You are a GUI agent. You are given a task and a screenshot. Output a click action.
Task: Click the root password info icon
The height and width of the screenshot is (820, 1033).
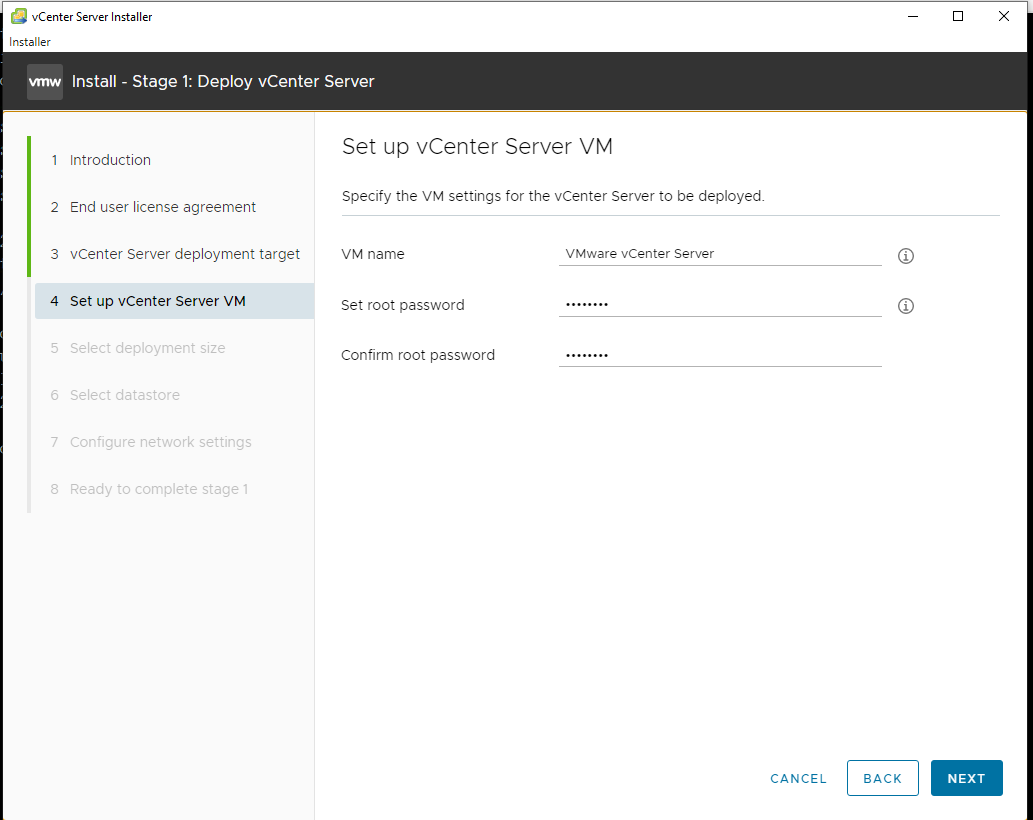pyautogui.click(x=906, y=306)
